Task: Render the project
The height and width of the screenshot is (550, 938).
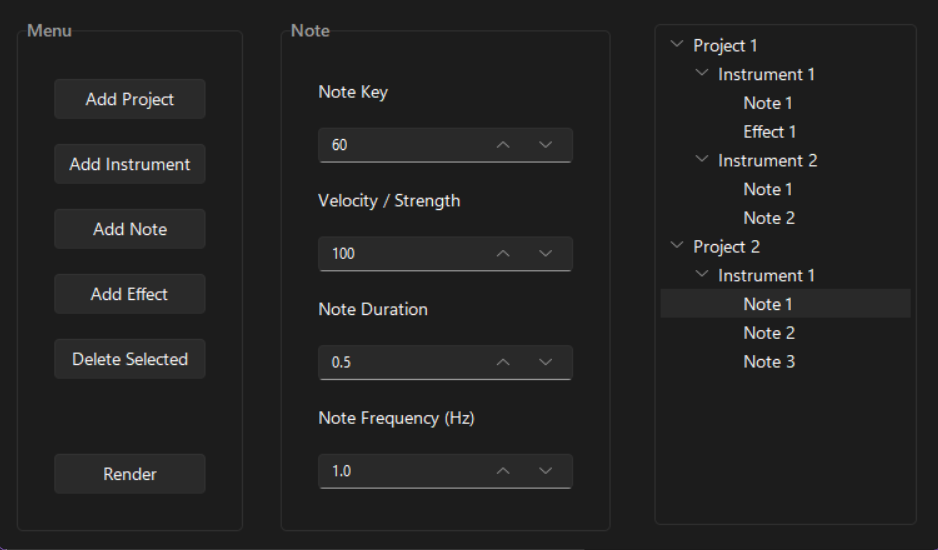Action: pos(130,474)
